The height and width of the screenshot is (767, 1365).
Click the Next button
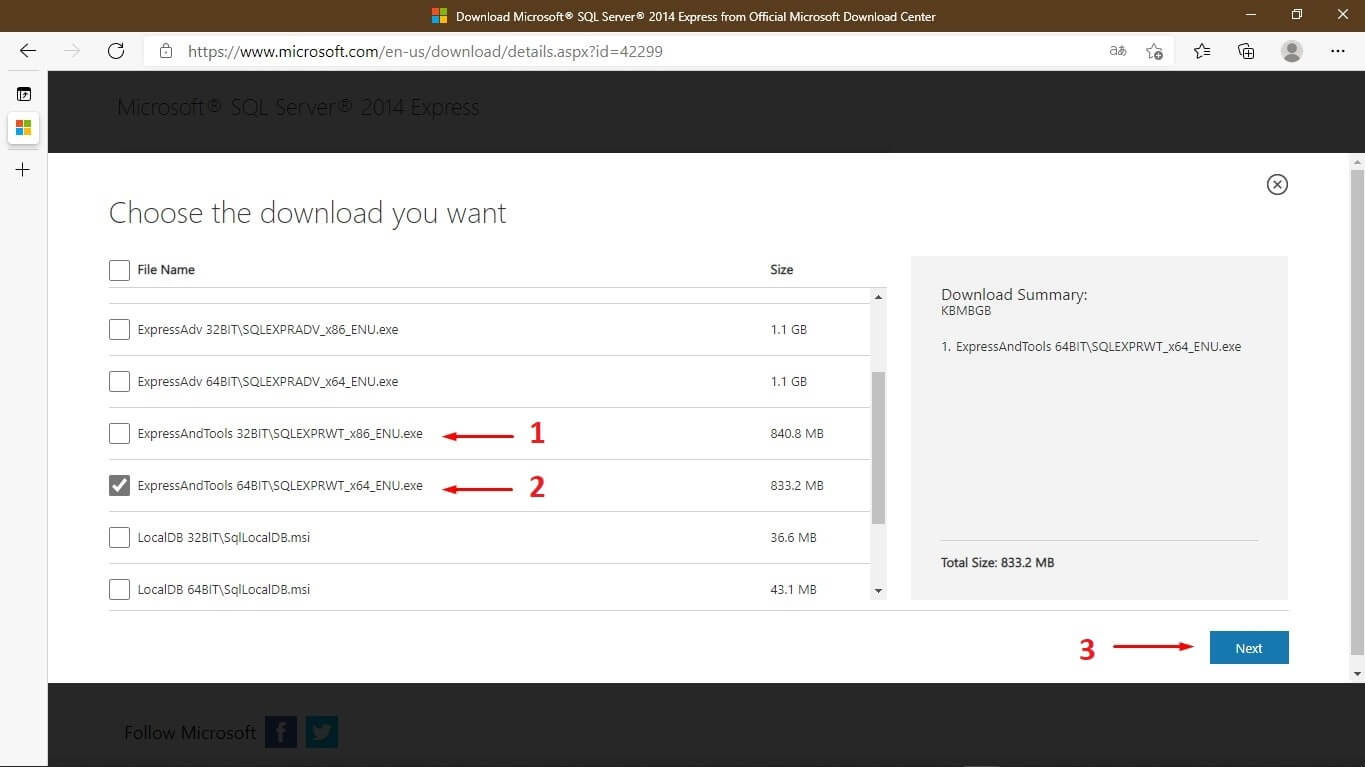tap(1249, 648)
